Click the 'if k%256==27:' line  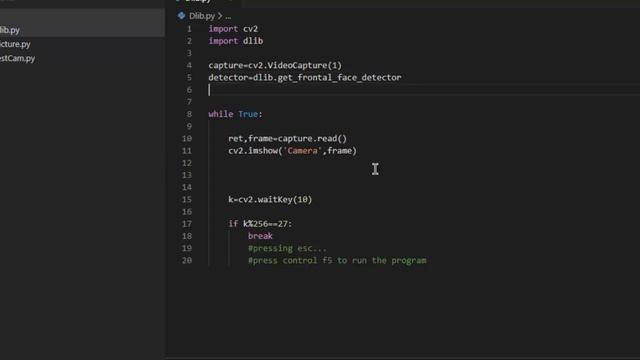[260, 224]
